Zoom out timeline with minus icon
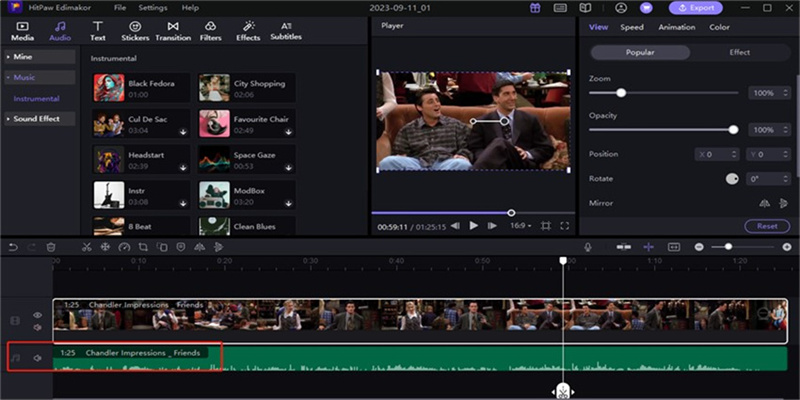This screenshot has width=800, height=400. [x=699, y=247]
